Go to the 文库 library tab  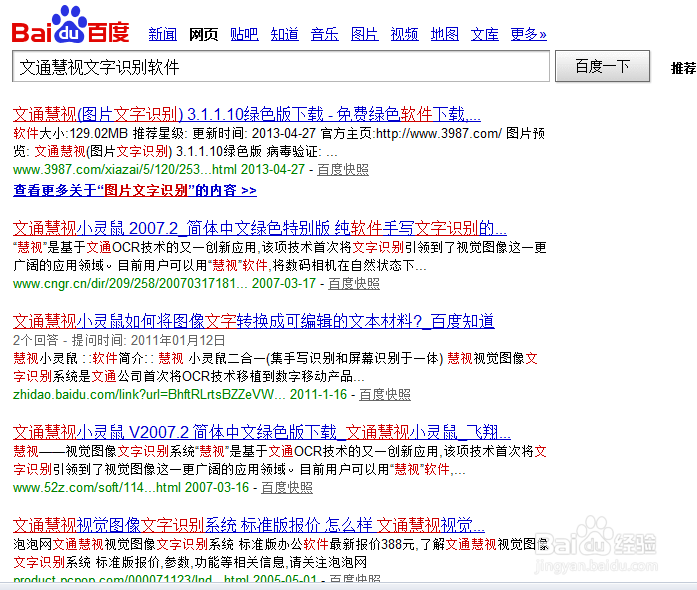[485, 34]
